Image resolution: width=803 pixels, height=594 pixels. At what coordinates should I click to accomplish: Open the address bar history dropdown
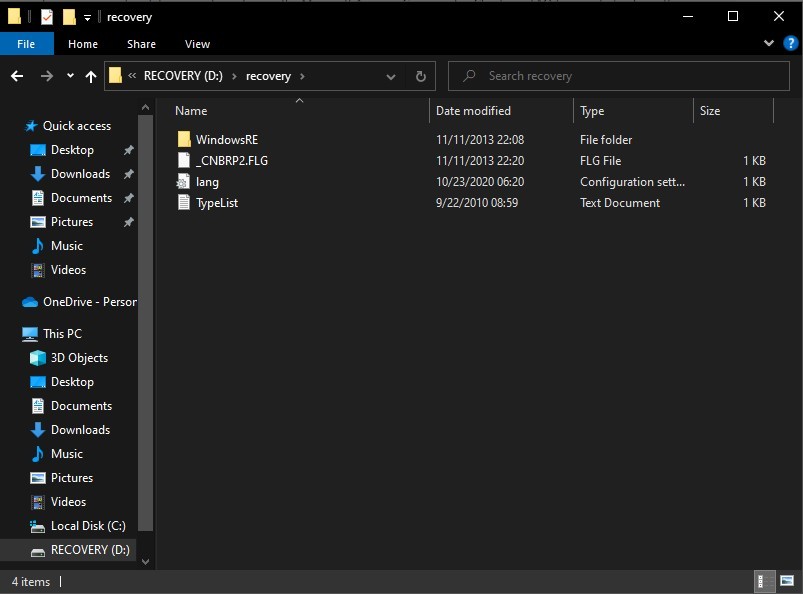click(391, 77)
